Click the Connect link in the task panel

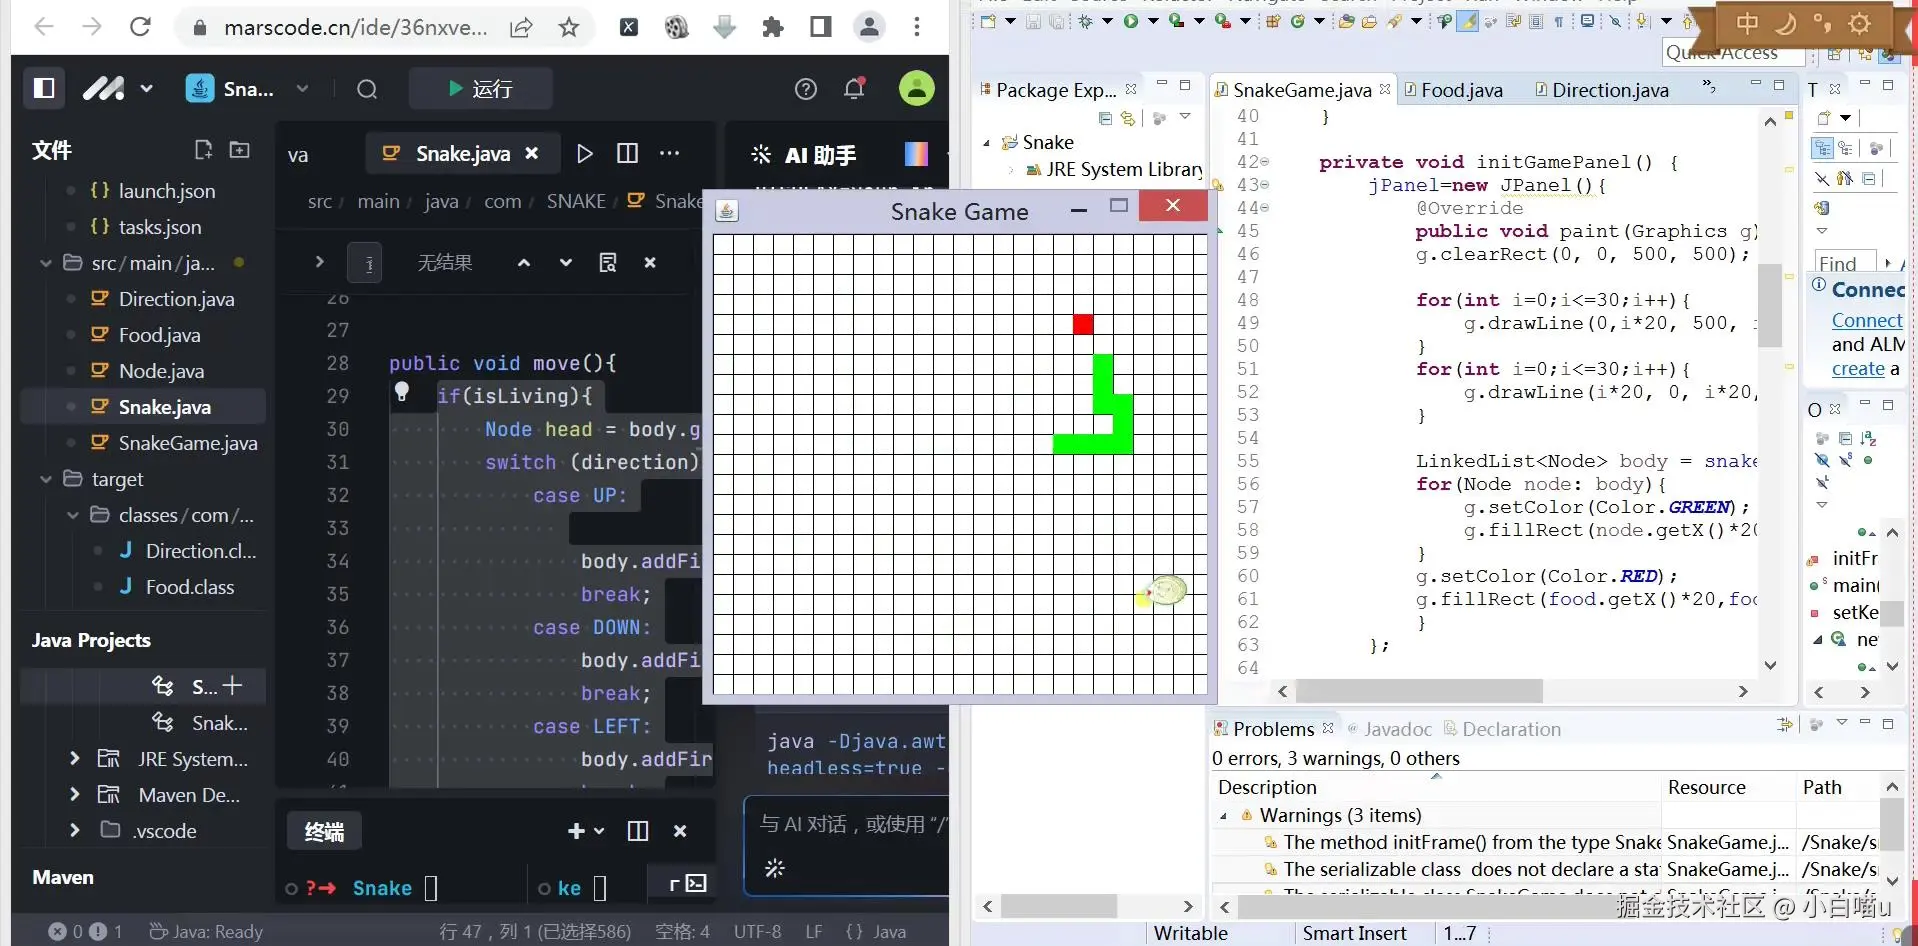pos(1867,320)
